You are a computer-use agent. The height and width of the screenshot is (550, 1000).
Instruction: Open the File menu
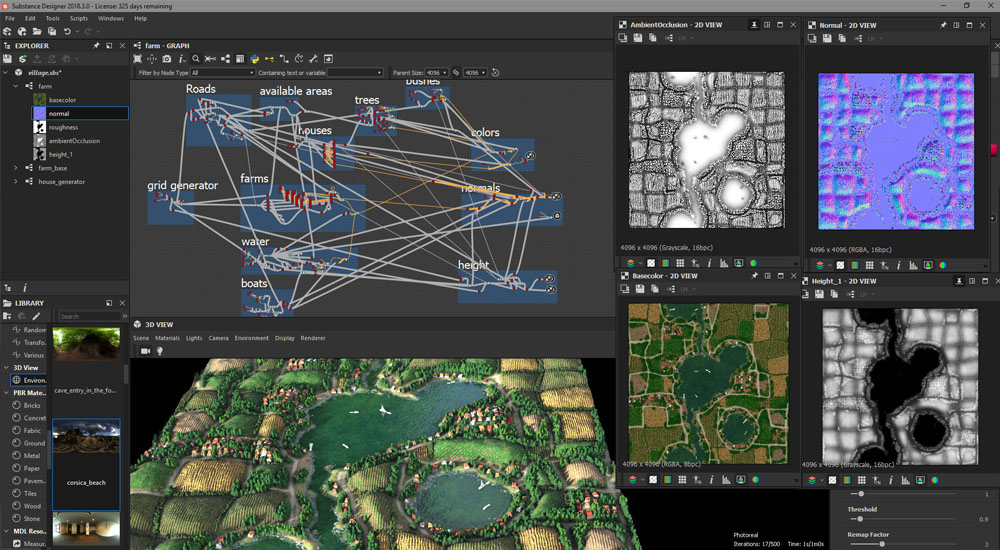tap(10, 19)
